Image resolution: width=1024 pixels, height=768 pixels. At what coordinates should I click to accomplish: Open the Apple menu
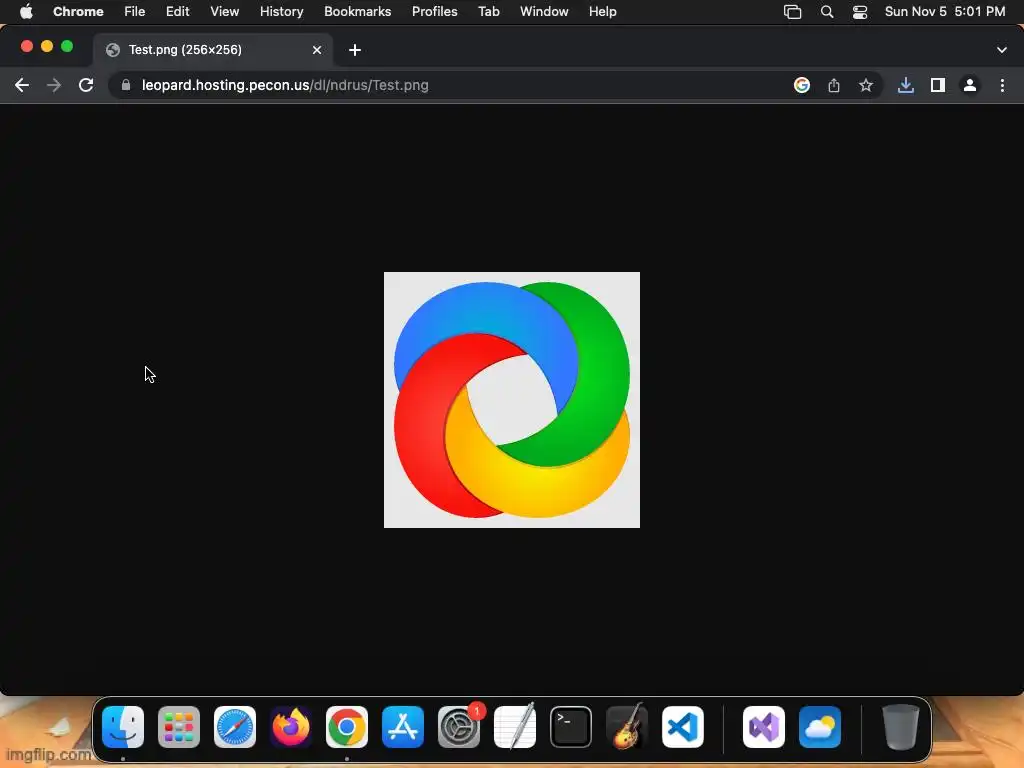(x=26, y=12)
